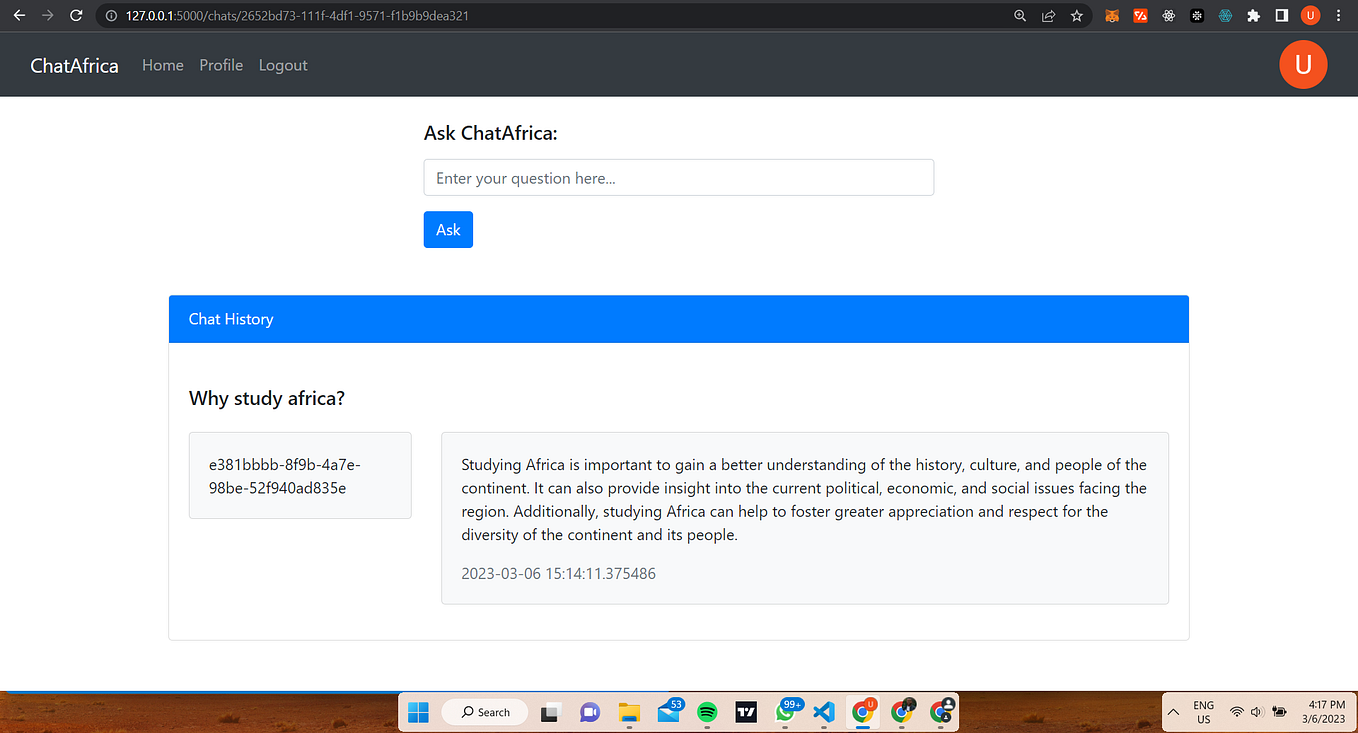Viewport: 1358px width, 733px height.
Task: Reload the ChatAfrica page
Action: click(x=76, y=15)
